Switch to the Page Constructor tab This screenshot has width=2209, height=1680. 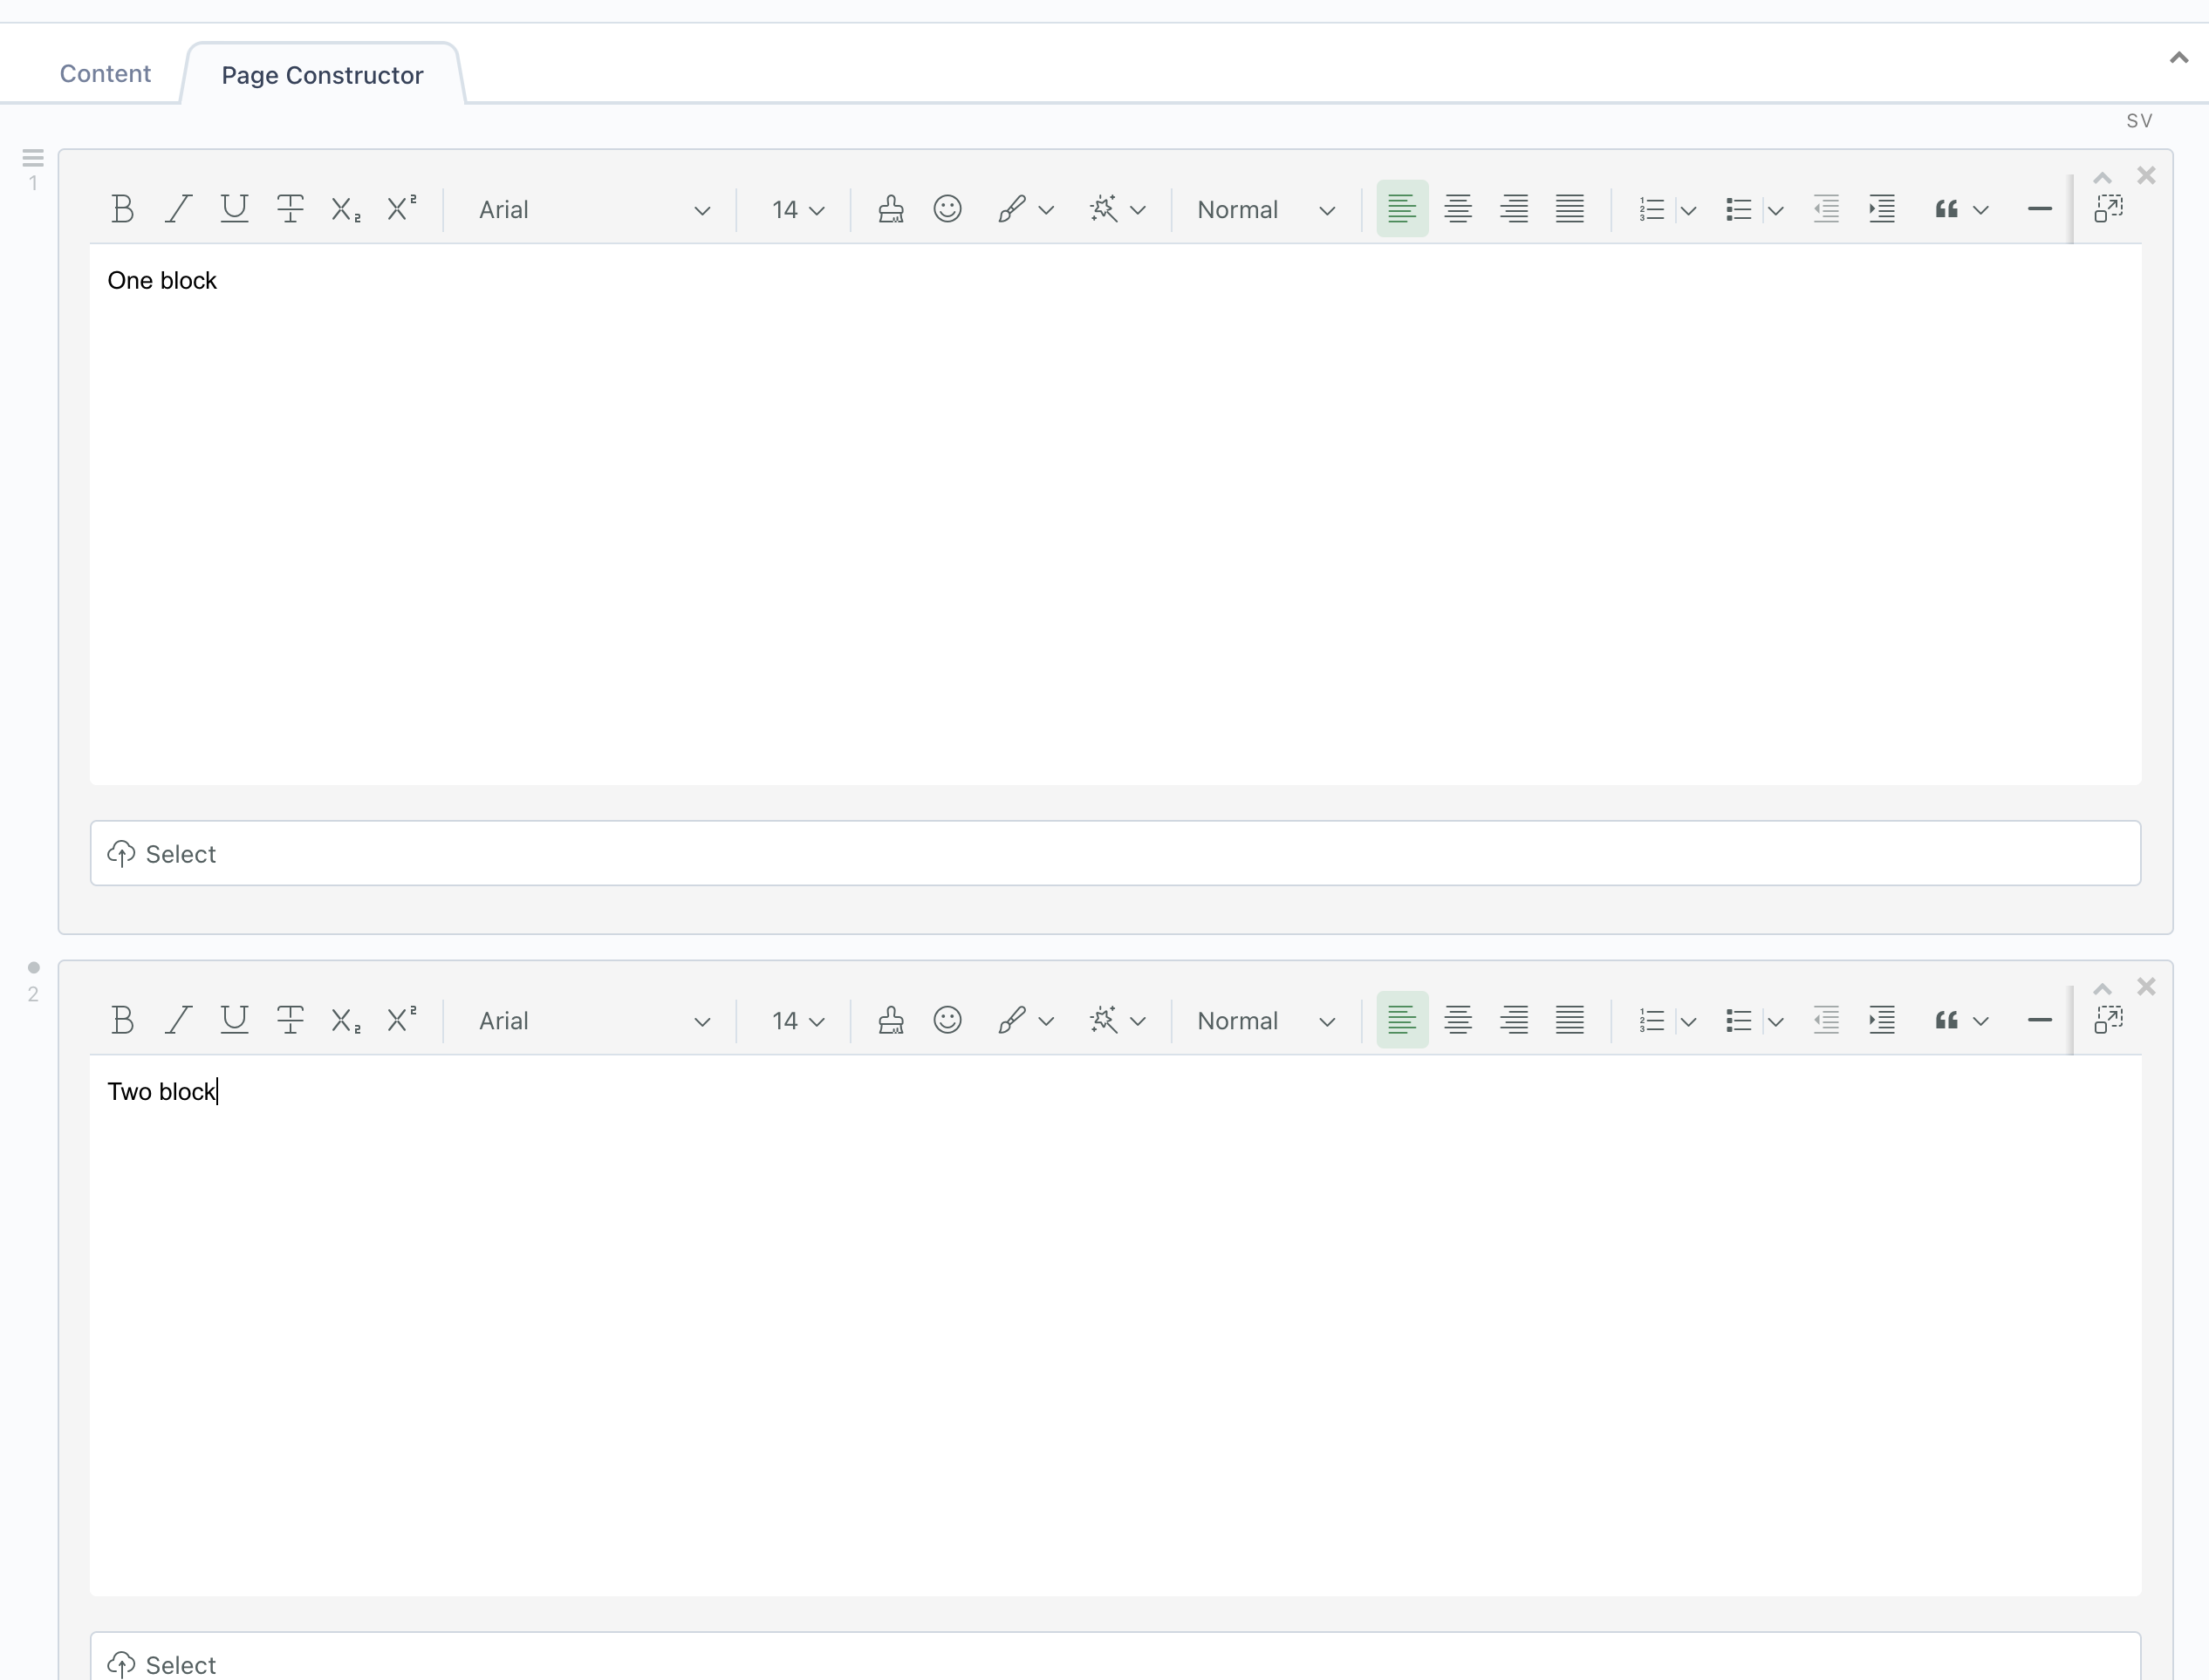pos(321,74)
